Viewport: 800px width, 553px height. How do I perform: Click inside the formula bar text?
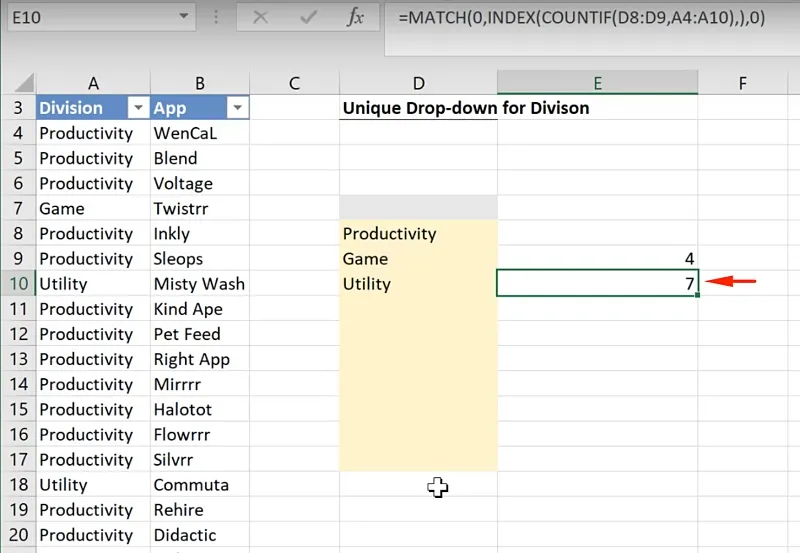point(580,18)
